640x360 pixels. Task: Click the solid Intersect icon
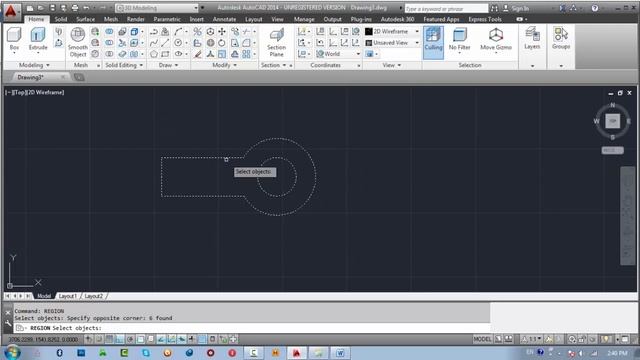[x=109, y=54]
